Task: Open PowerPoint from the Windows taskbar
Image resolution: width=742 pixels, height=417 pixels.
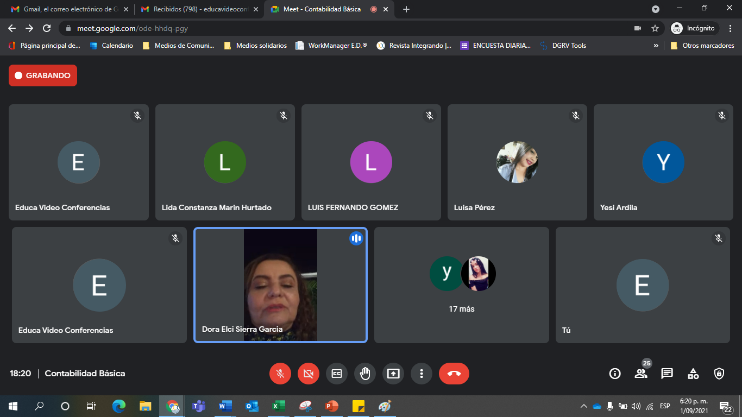Action: 332,406
